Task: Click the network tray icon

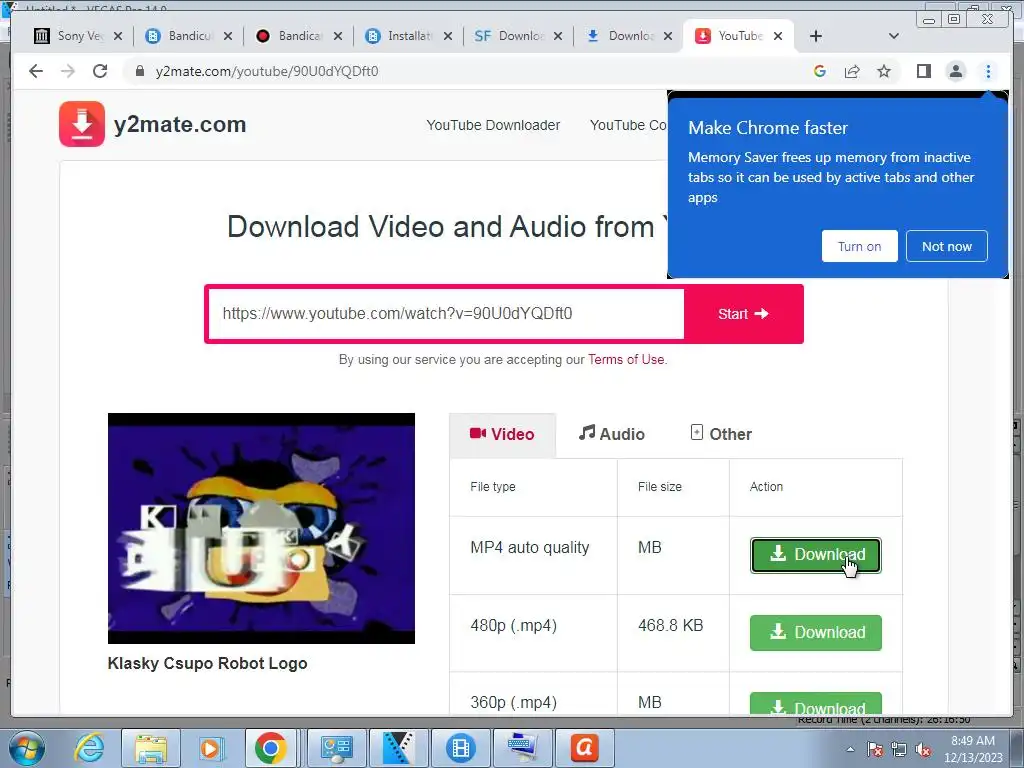Action: (899, 750)
